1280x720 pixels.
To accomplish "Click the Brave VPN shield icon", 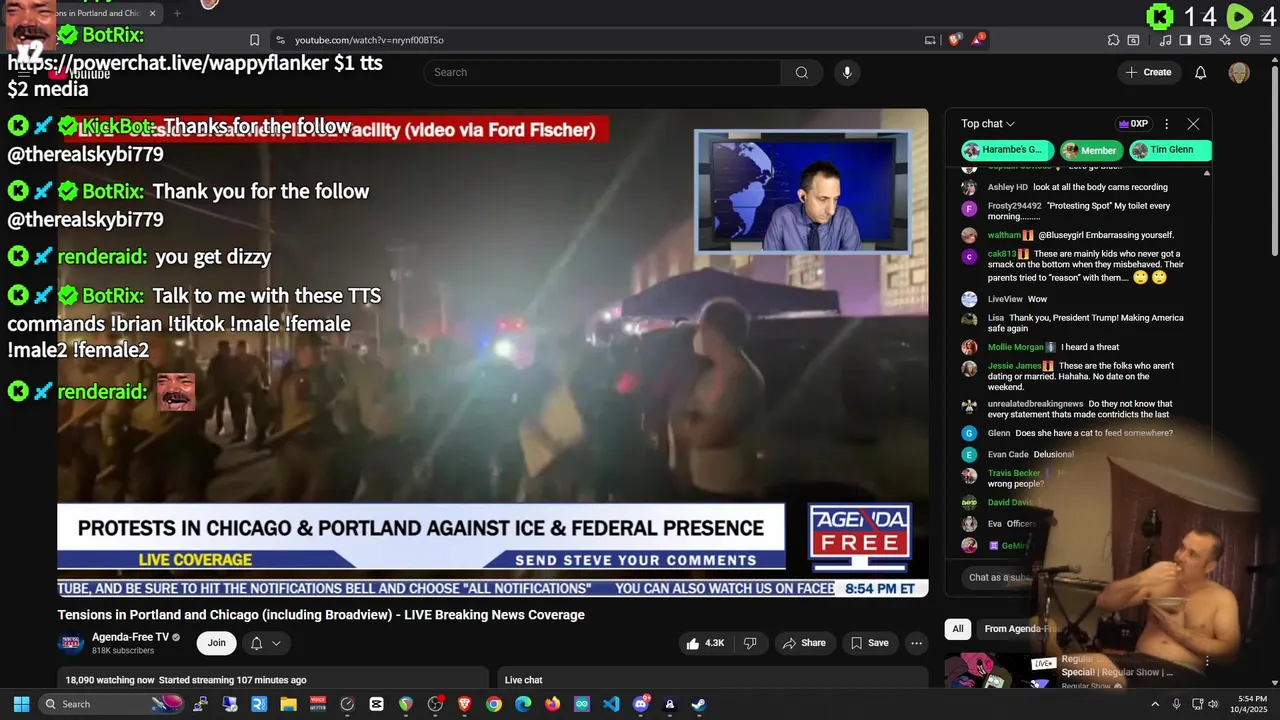I will point(1245,40).
